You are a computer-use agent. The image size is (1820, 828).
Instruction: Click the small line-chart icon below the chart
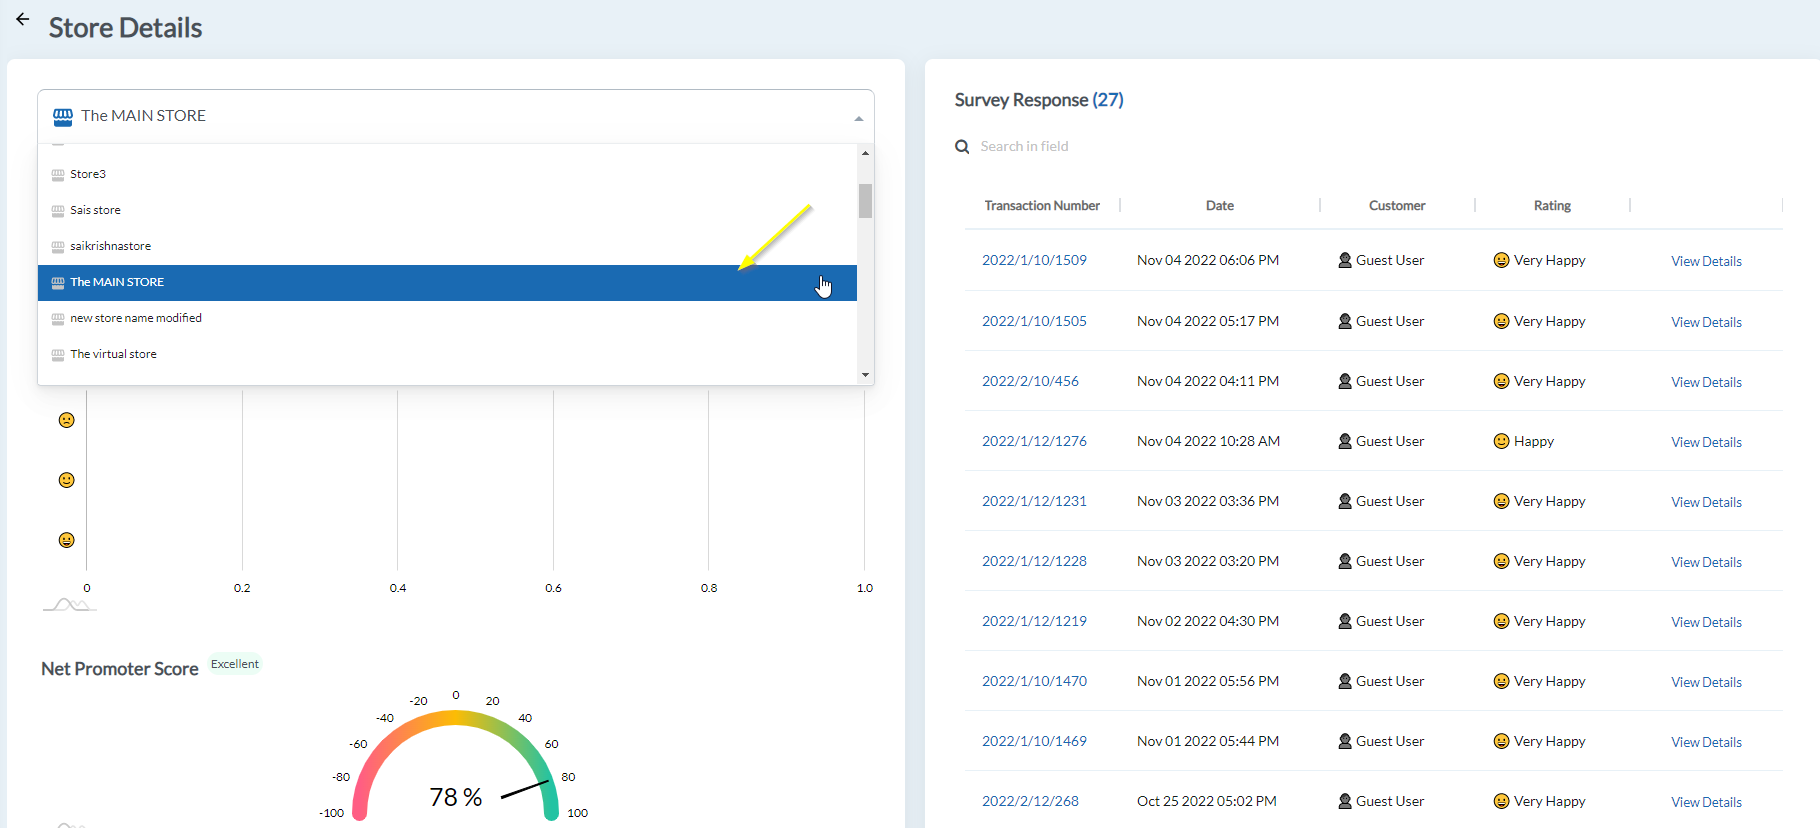coord(69,604)
